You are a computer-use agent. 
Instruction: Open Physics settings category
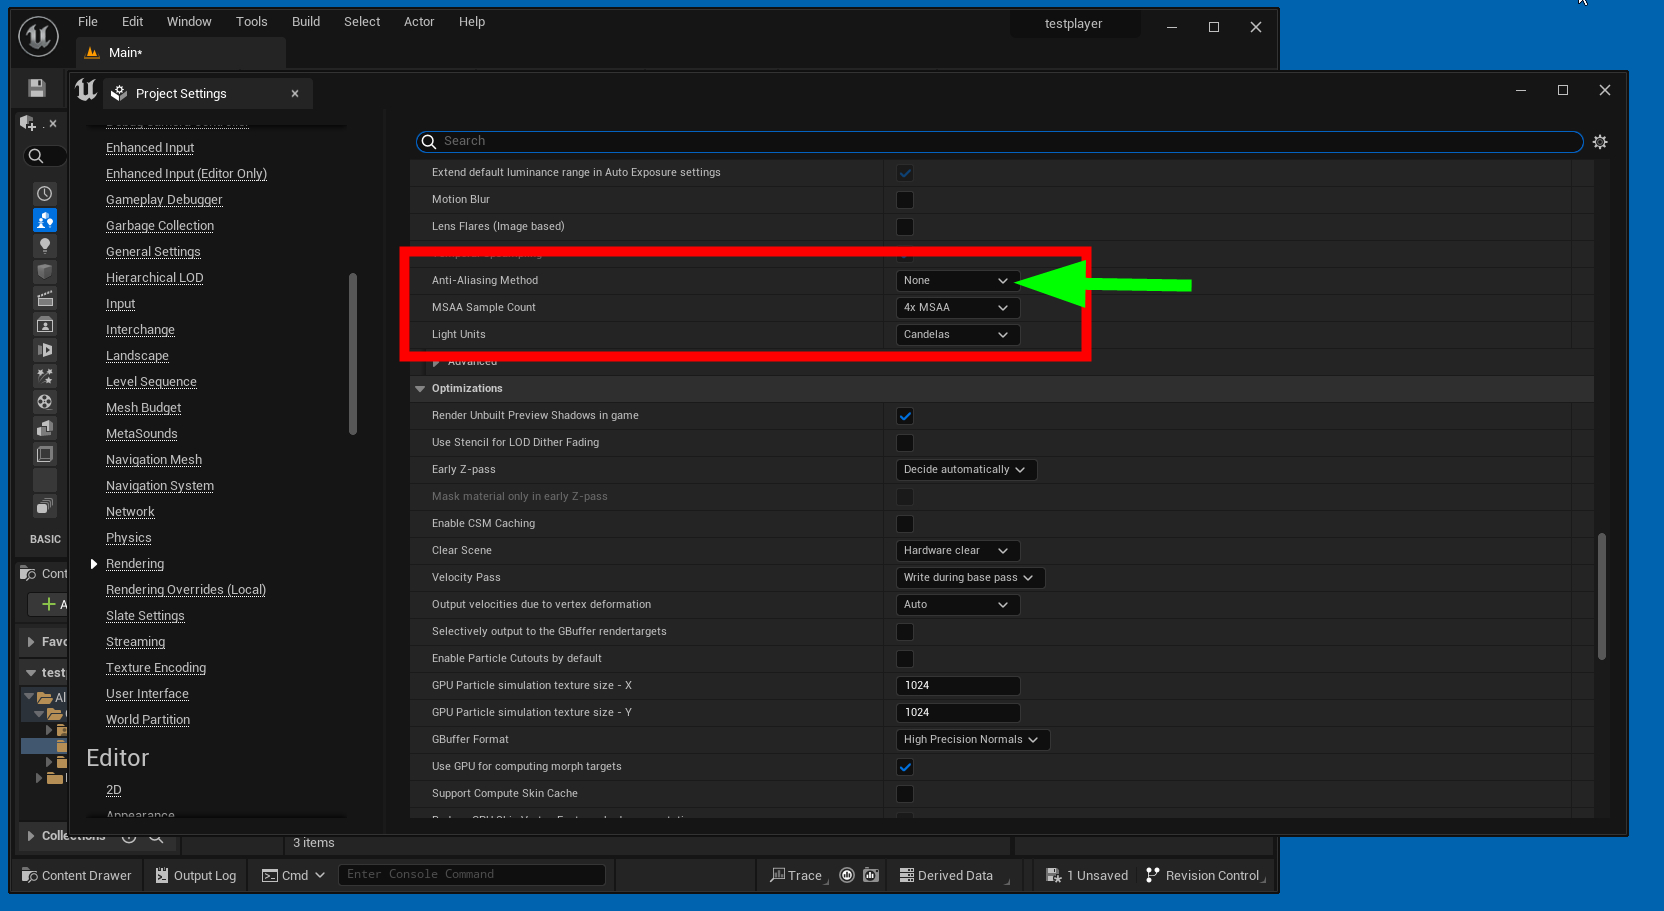point(129,538)
